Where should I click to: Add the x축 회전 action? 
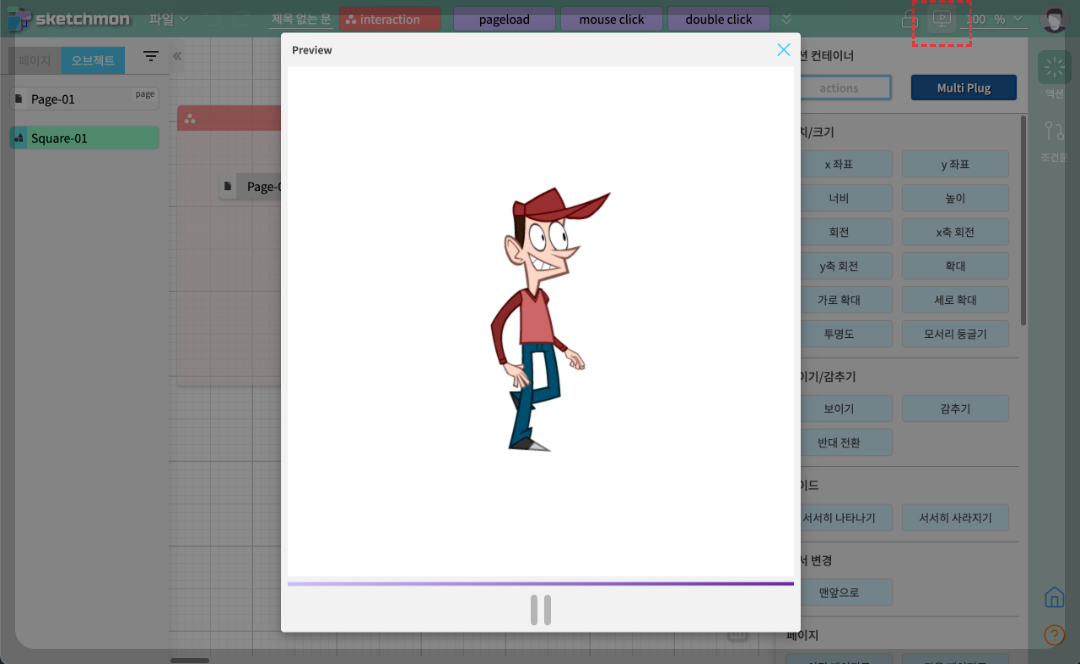(x=955, y=231)
